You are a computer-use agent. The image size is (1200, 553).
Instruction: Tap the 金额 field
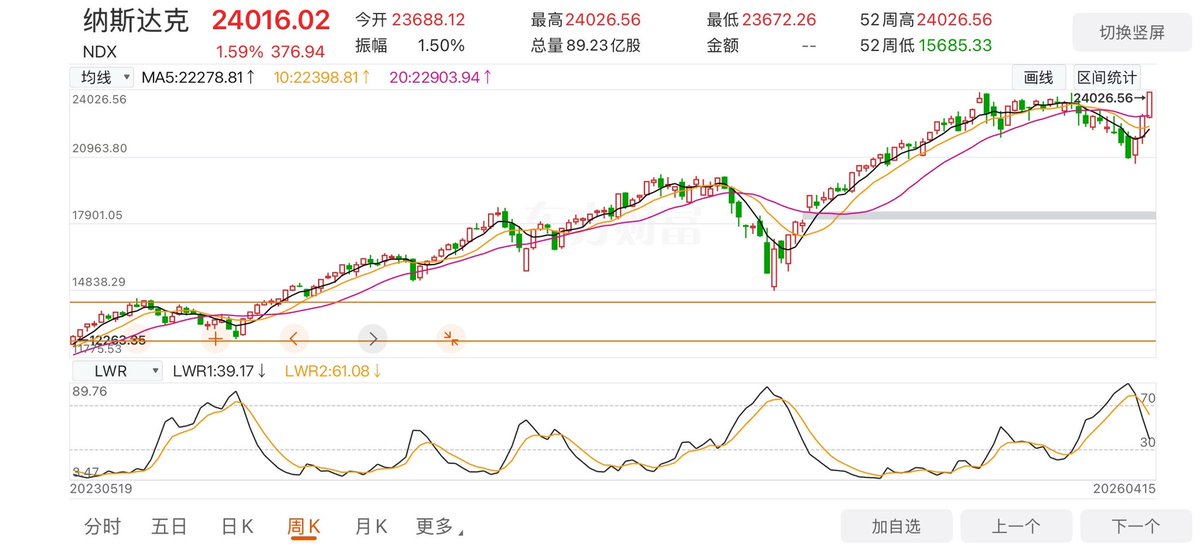(x=763, y=45)
